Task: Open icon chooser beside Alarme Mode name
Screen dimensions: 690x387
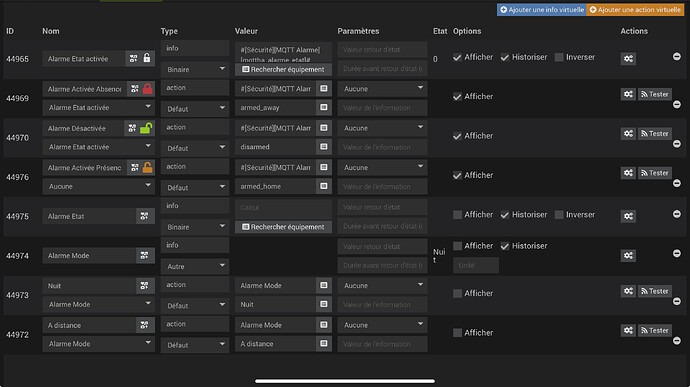Action: click(144, 255)
